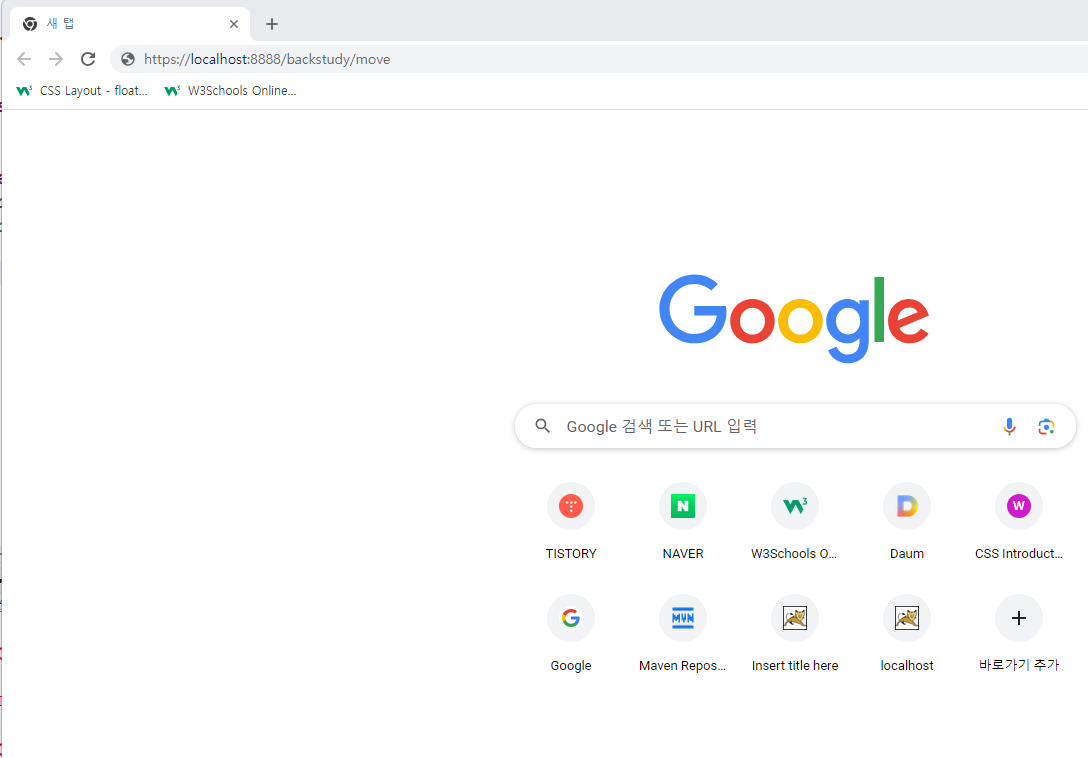
Task: Open the W3Schools Online bookmark
Action: pos(230,91)
